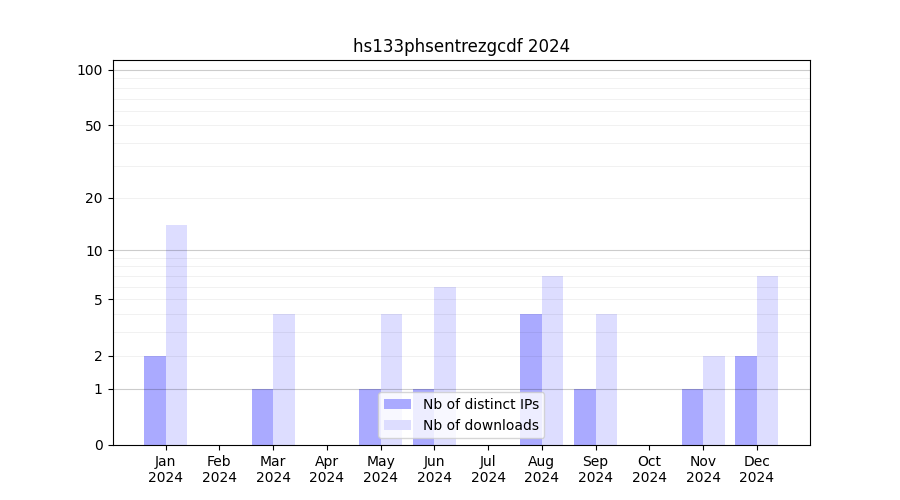This screenshot has width=900, height=500.
Task: Select the 'Nb of distinct IPs' legend label
Action: (480, 404)
